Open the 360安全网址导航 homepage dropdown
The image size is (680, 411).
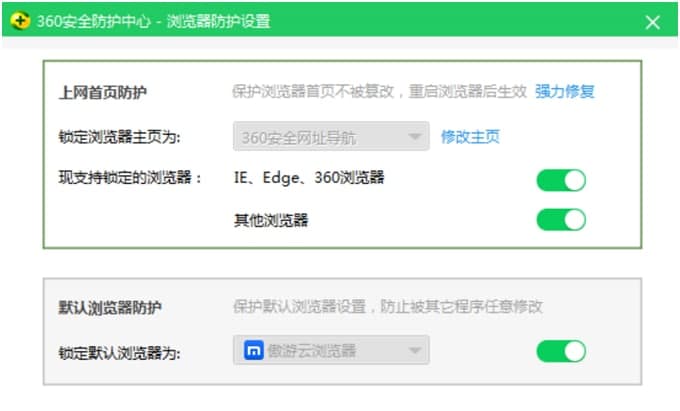click(331, 137)
